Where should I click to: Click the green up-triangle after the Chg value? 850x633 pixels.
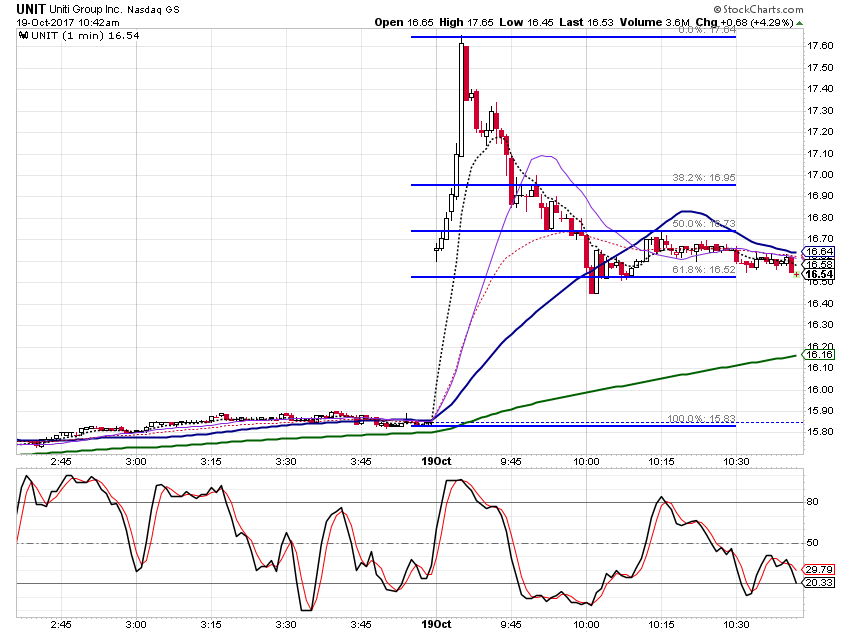tap(800, 23)
